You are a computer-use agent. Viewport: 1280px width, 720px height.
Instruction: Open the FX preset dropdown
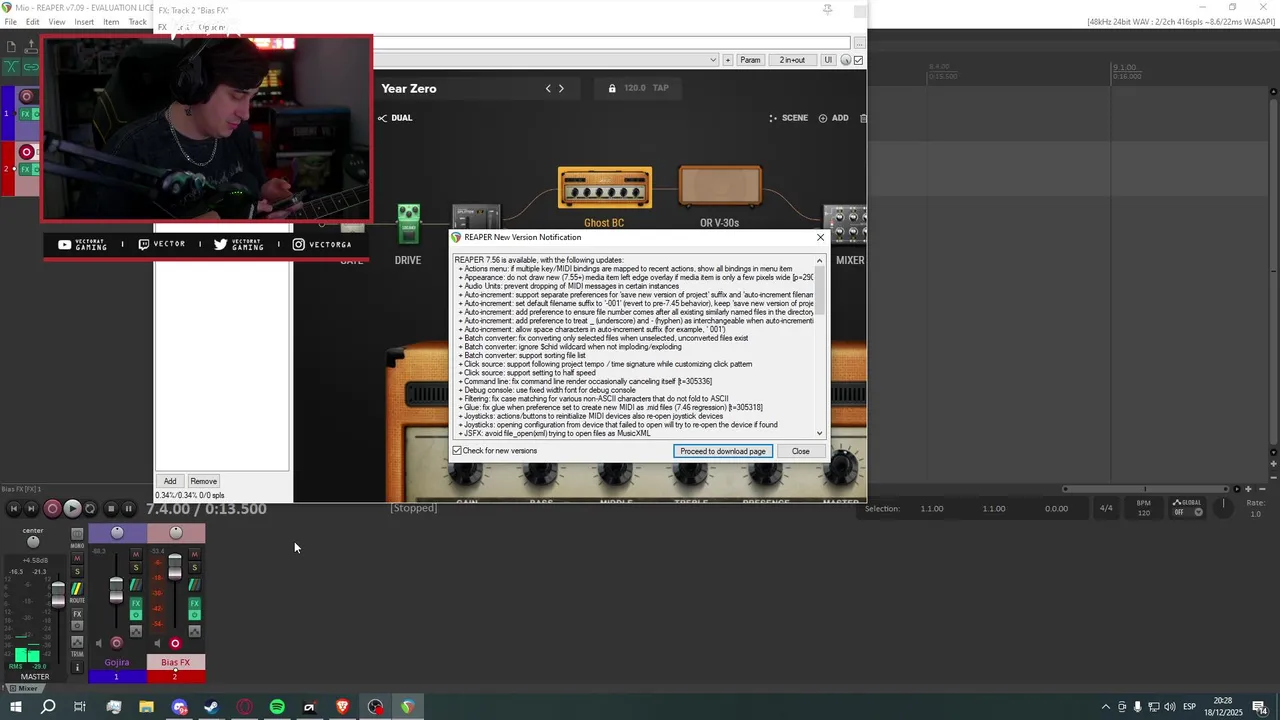[x=713, y=60]
